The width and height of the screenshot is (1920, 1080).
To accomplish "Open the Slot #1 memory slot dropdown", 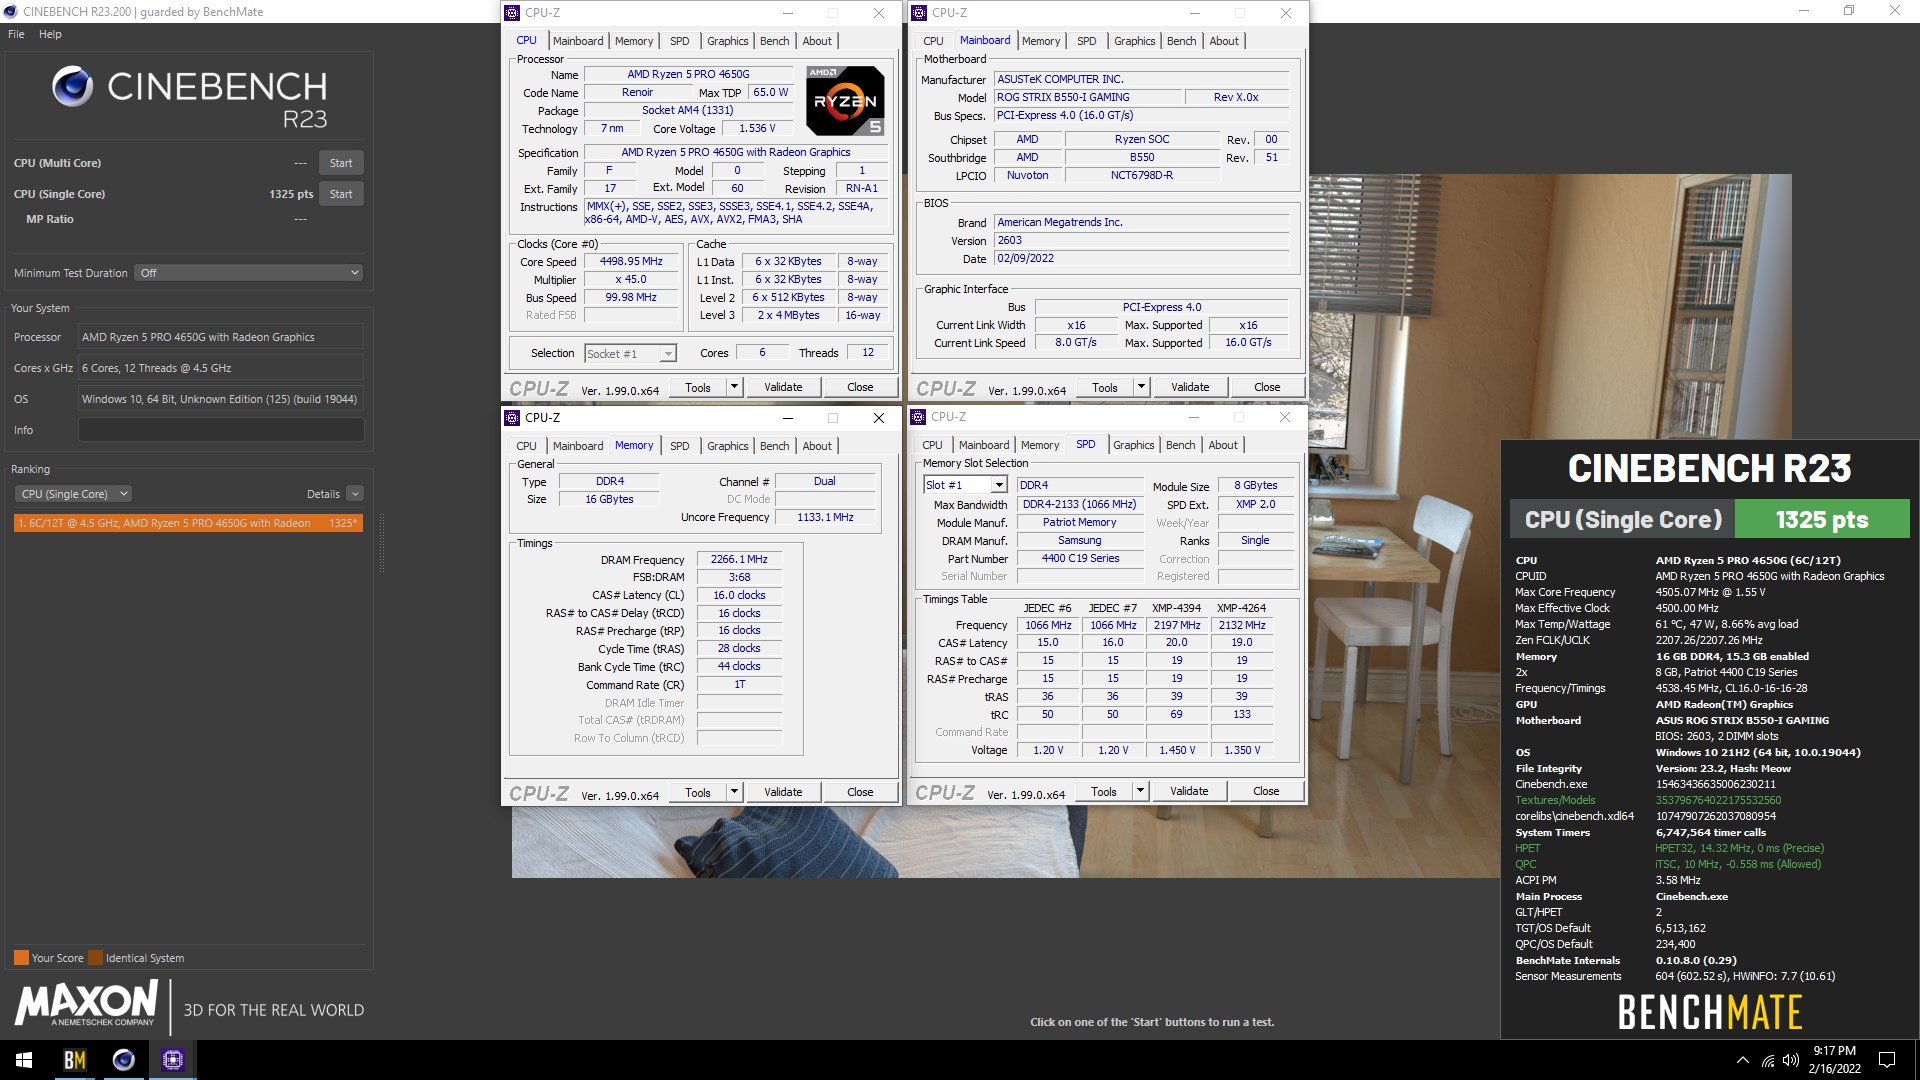I will click(965, 485).
